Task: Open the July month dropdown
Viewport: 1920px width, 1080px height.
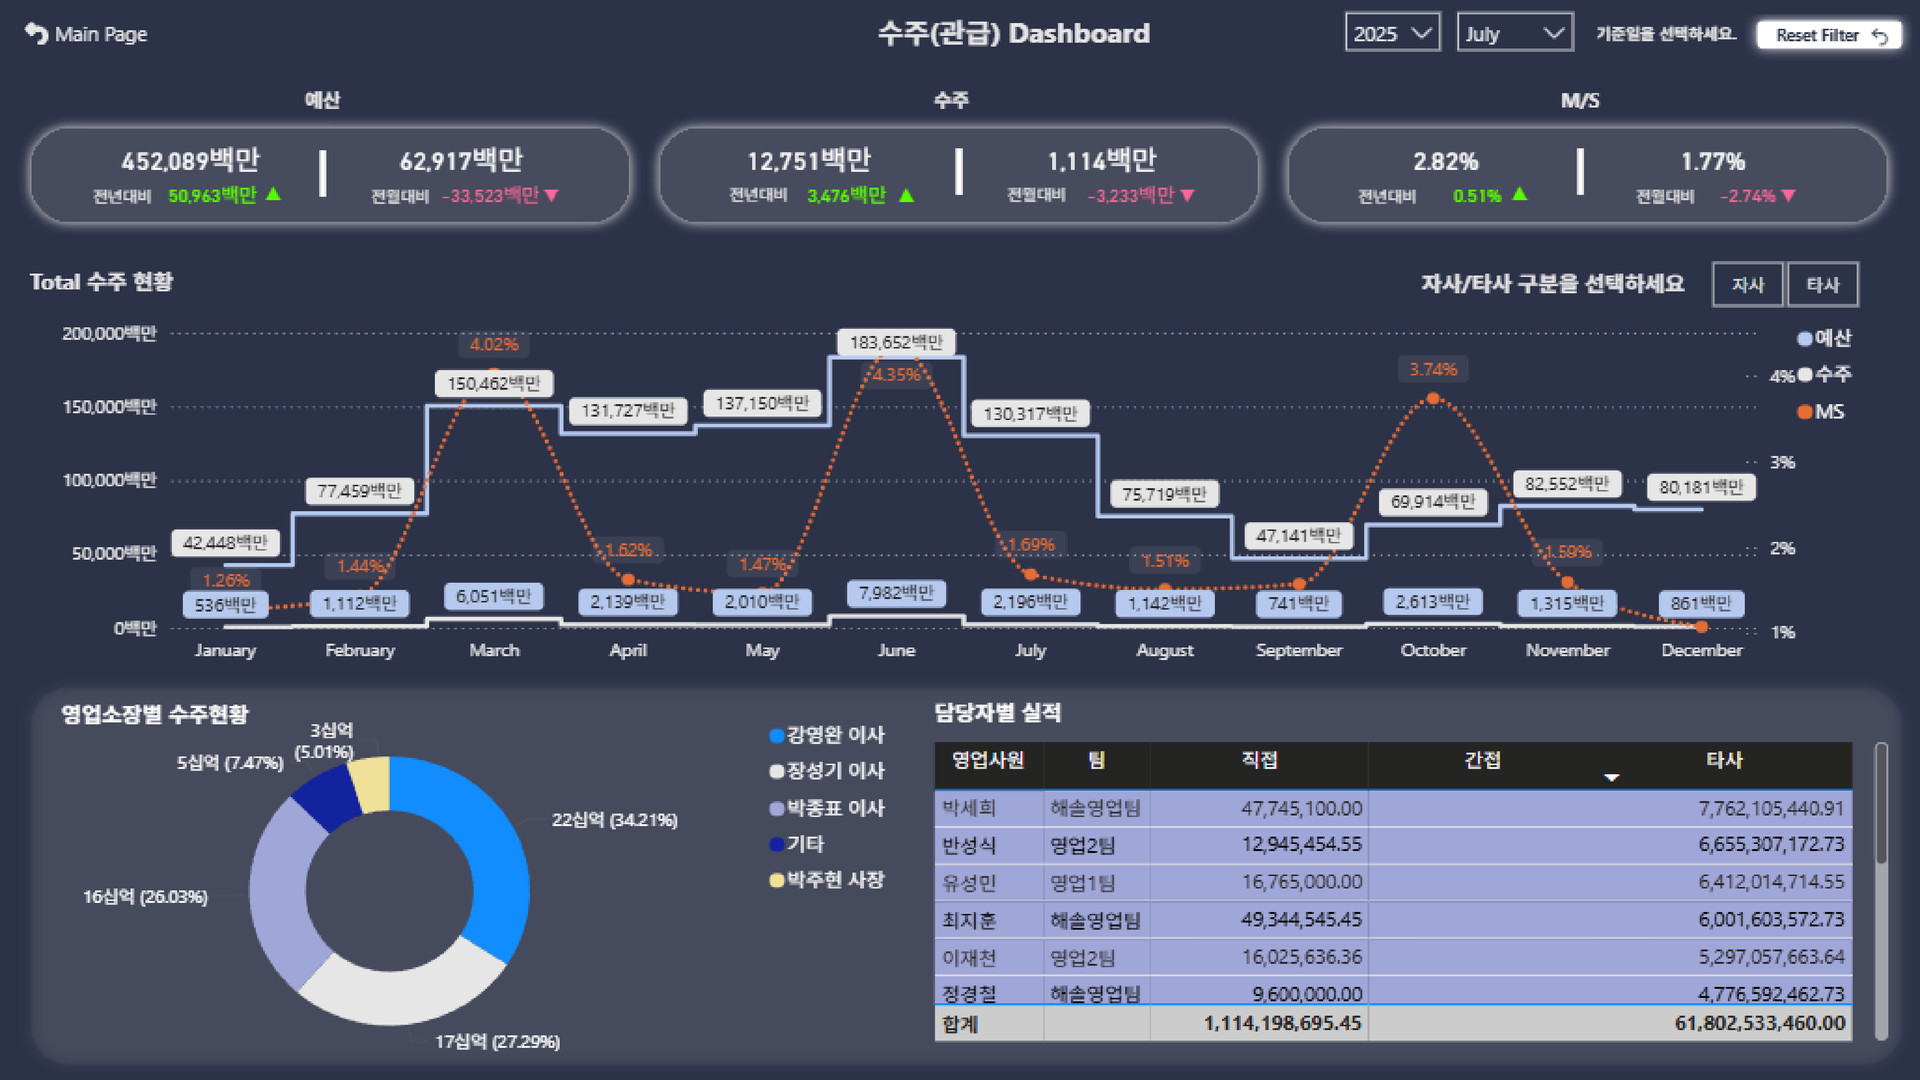Action: point(1514,34)
